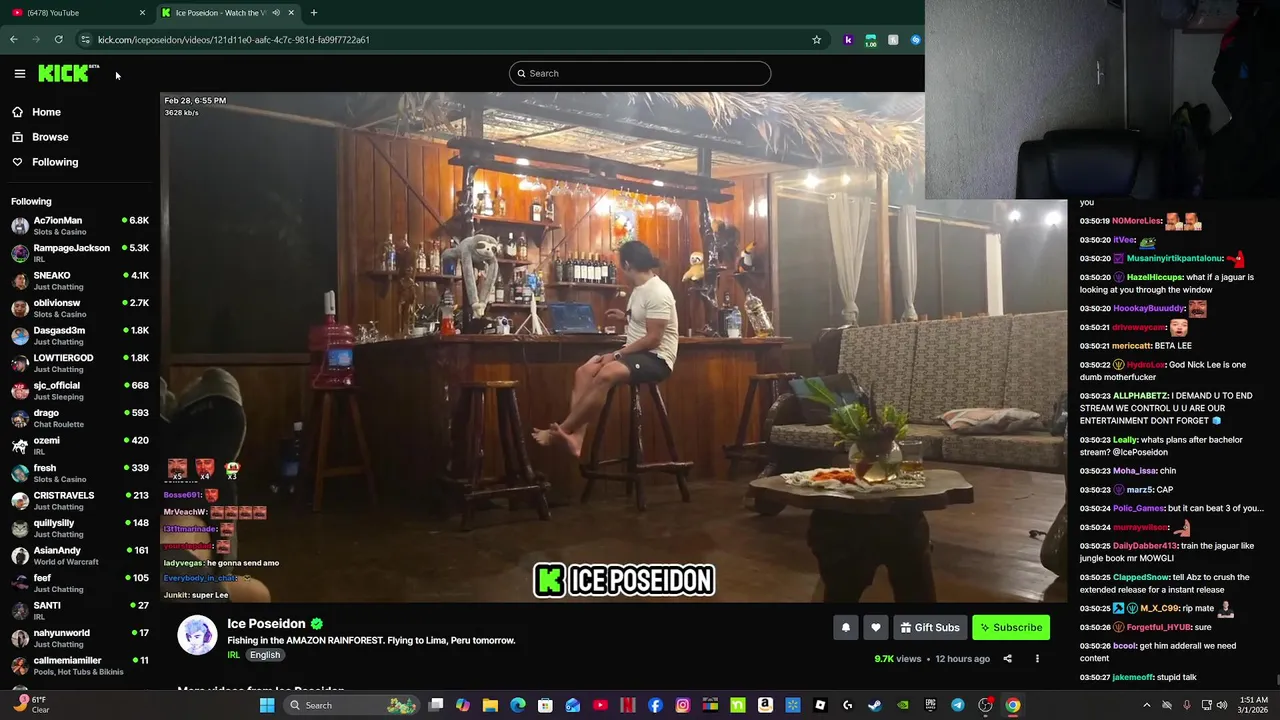Reload the page in Chrome
Screen dimensions: 1280x720
(x=58, y=40)
